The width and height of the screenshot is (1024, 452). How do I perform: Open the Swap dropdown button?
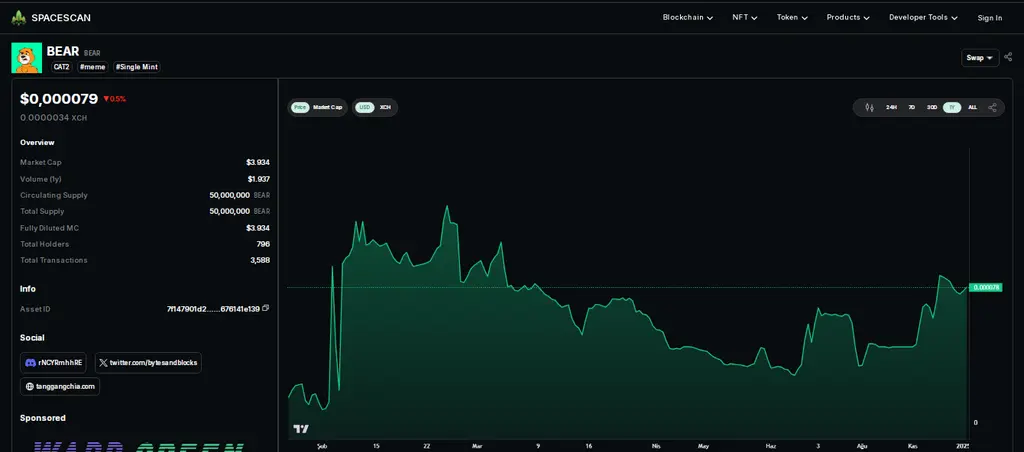tap(980, 57)
